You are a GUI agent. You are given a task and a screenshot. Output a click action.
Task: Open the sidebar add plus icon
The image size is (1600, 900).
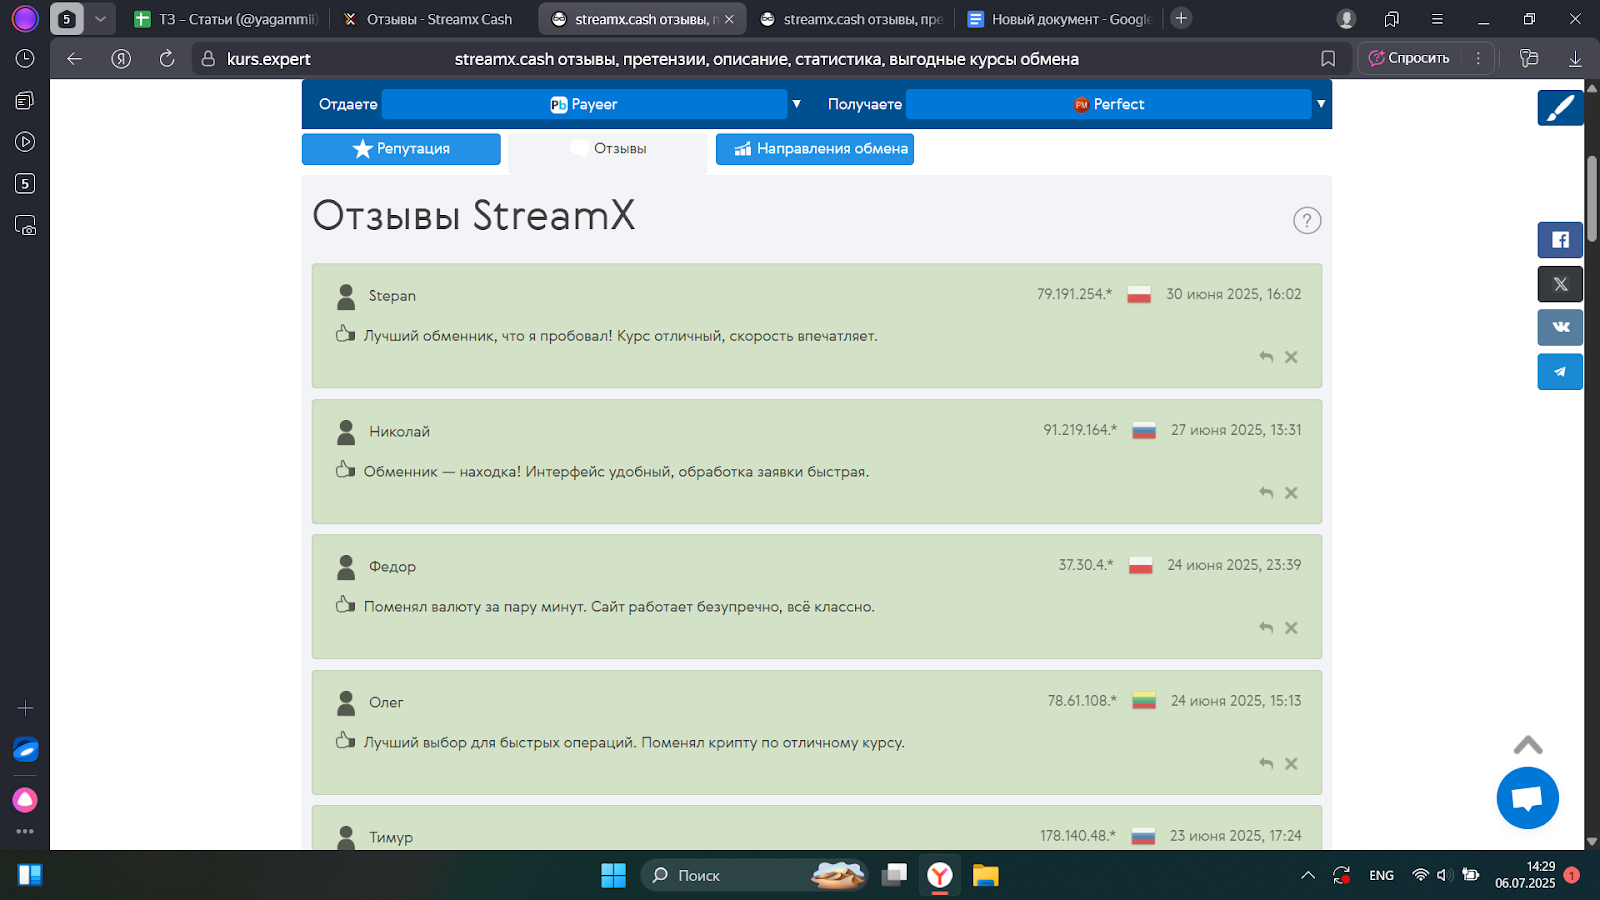tap(25, 708)
